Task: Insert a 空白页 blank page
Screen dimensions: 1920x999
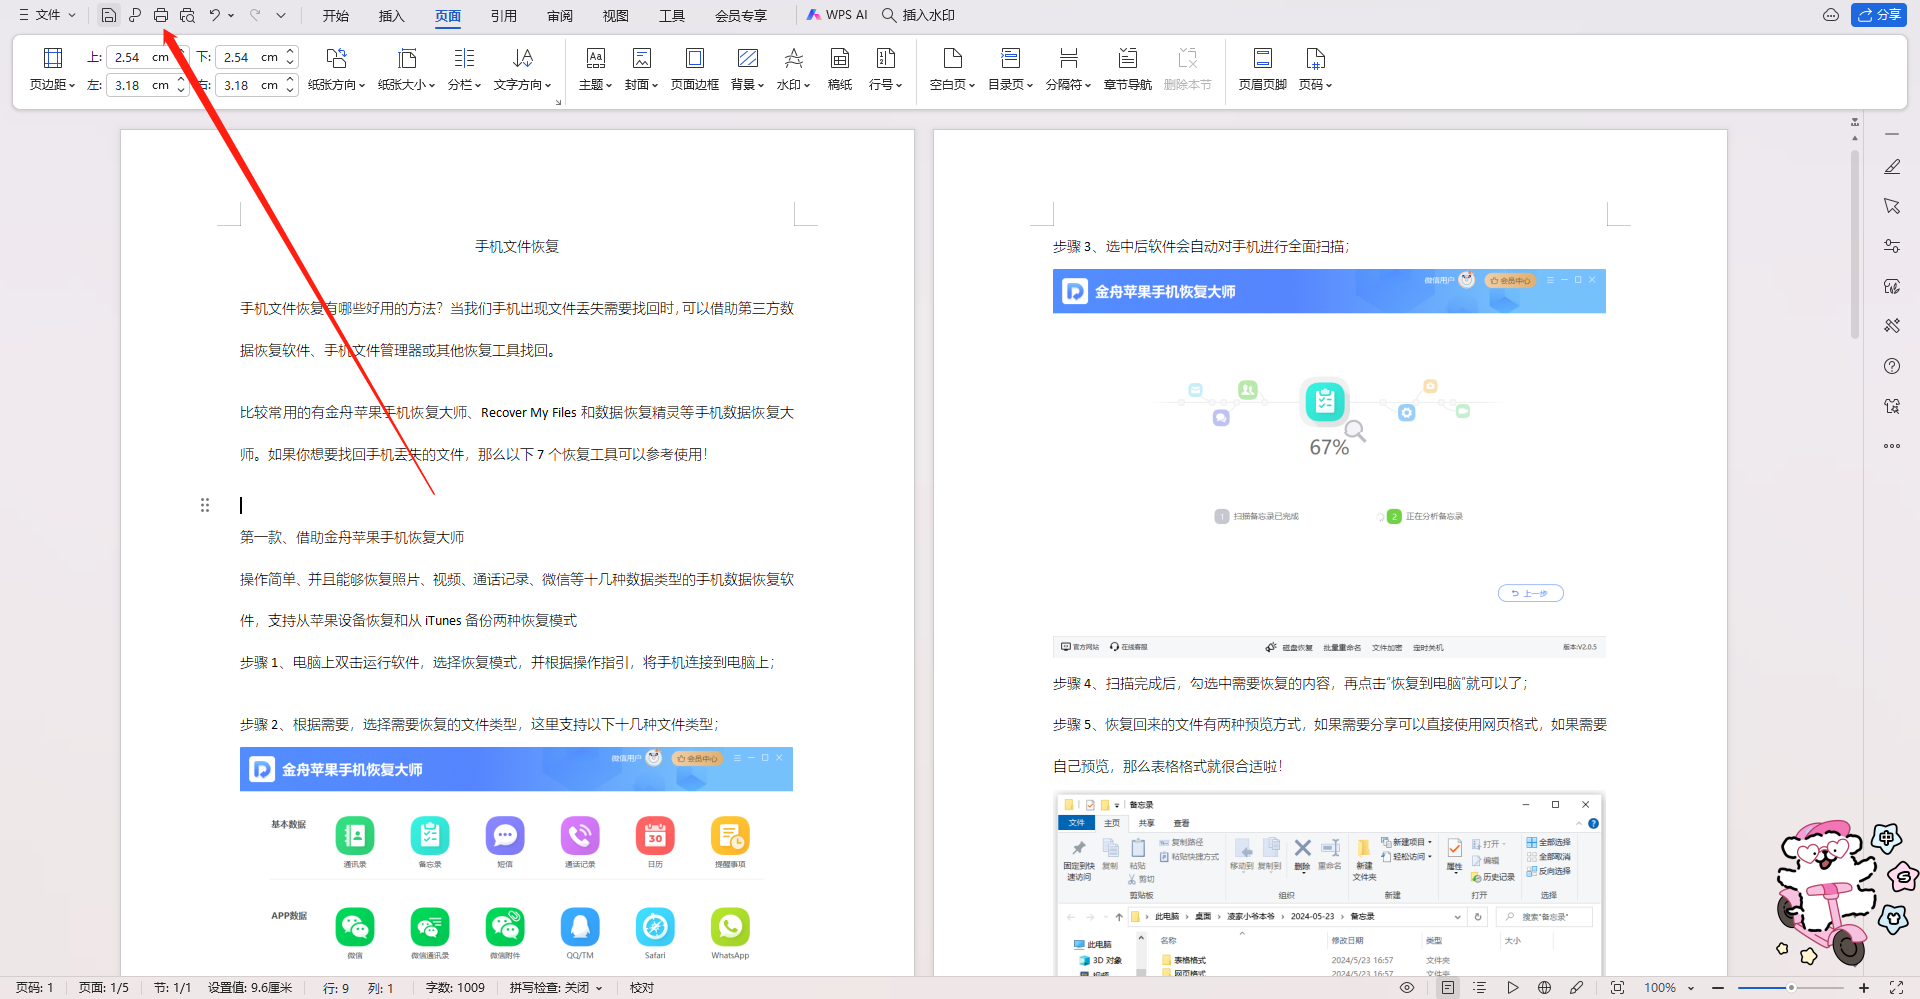Action: 952,69
